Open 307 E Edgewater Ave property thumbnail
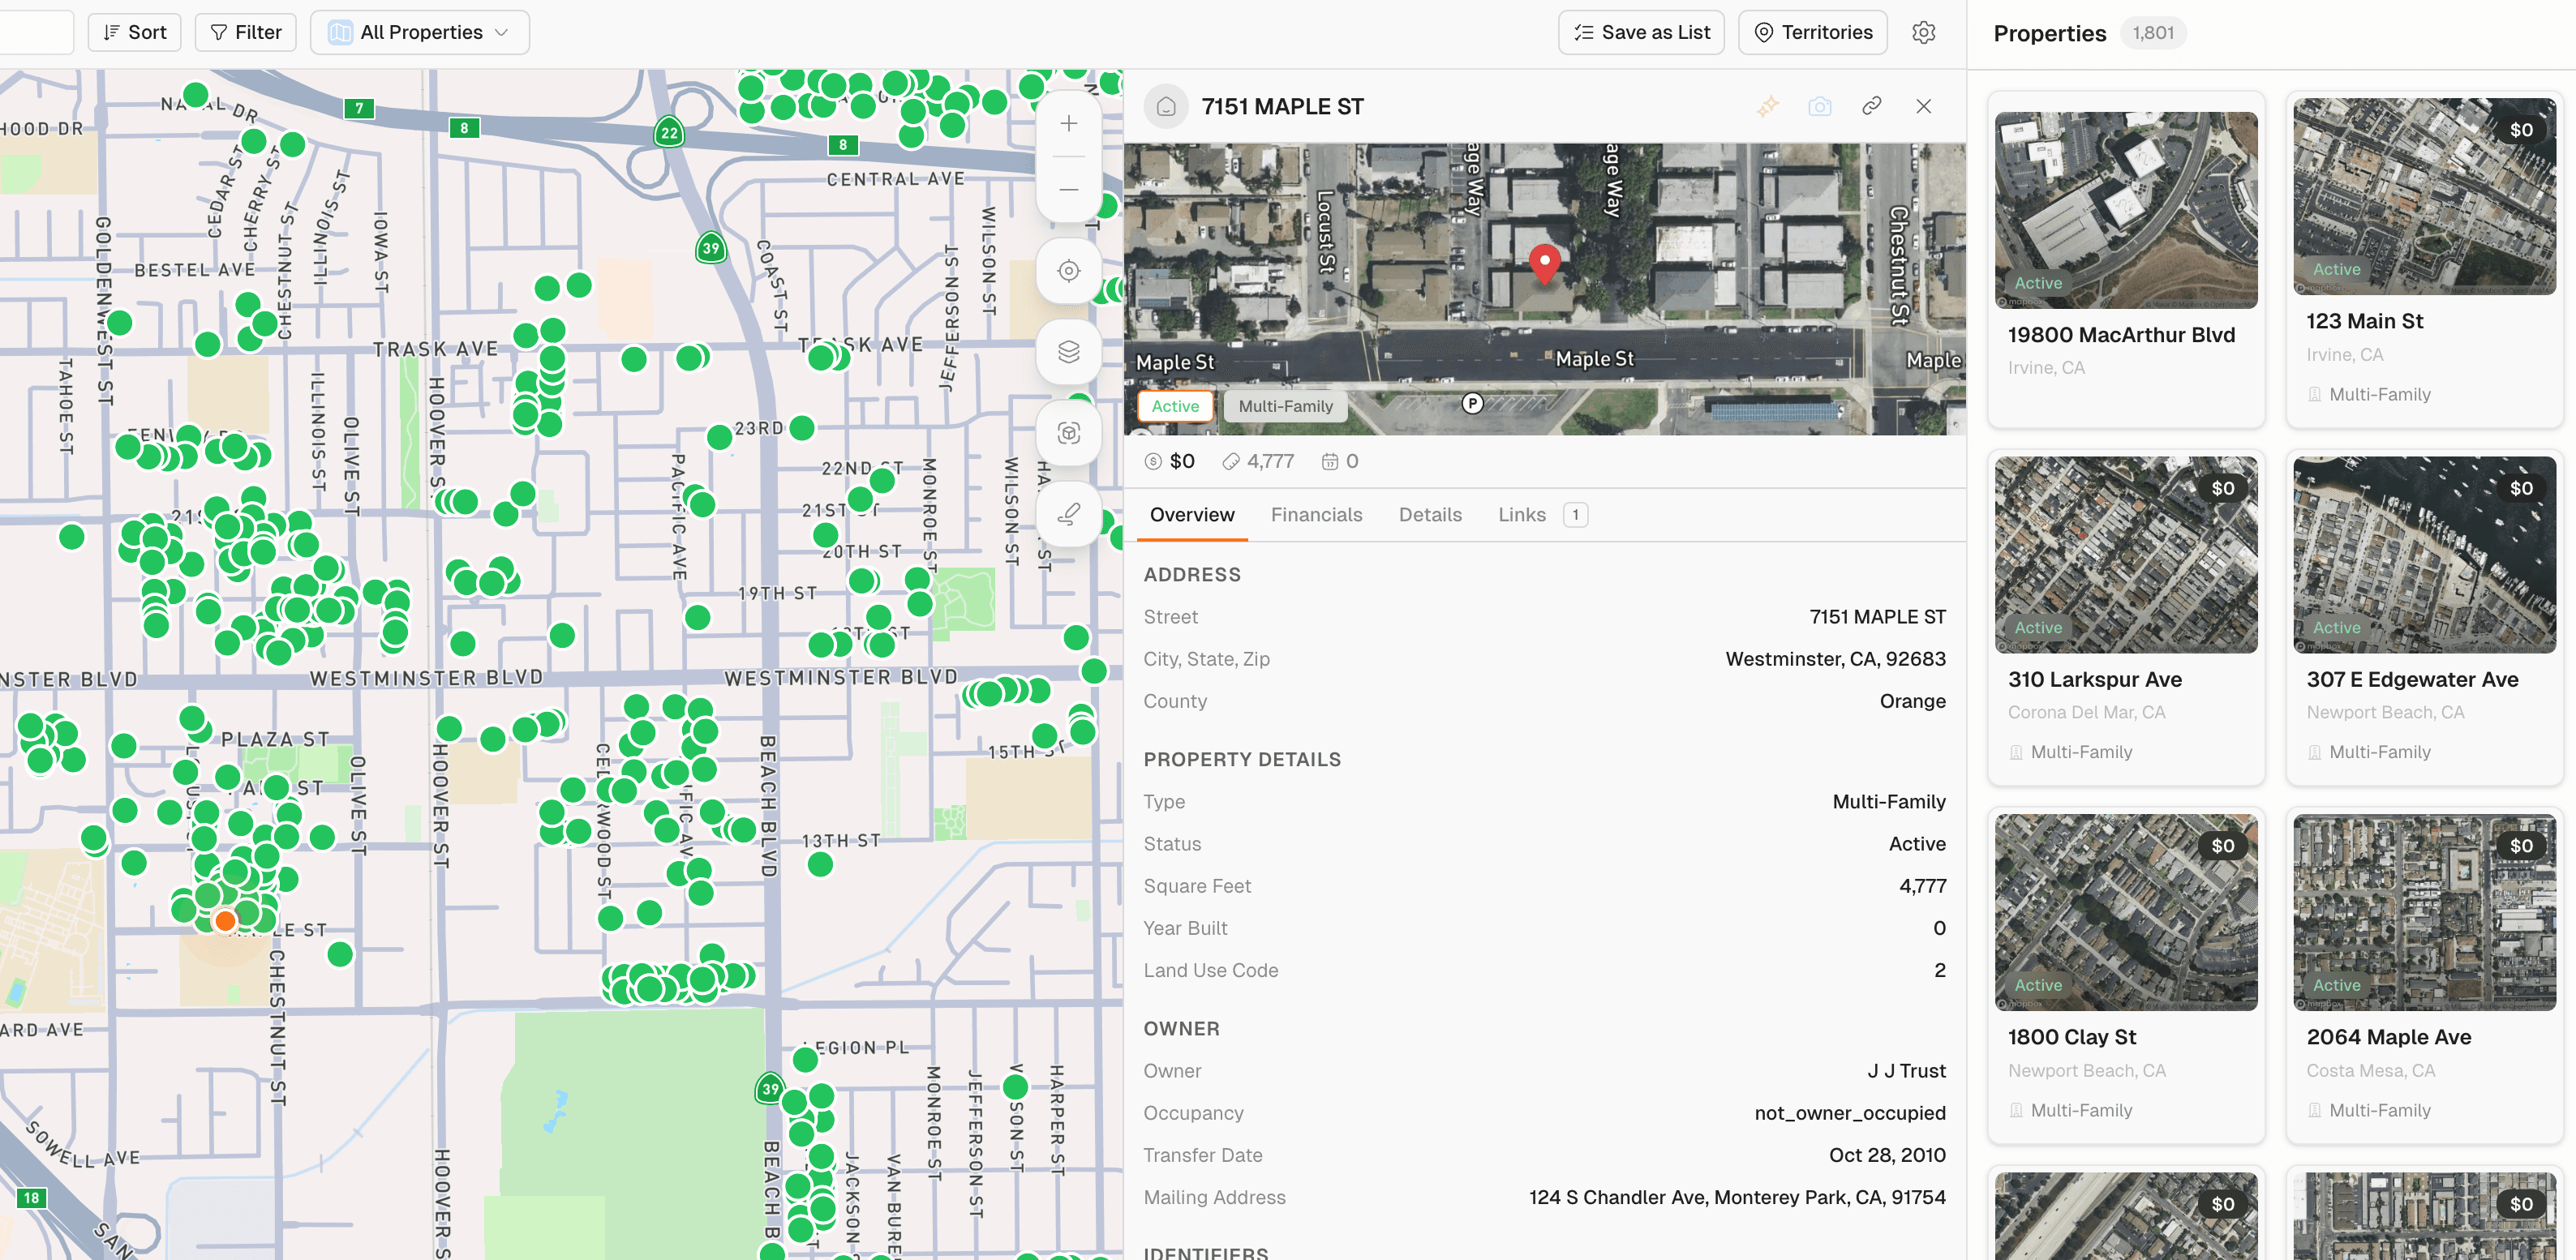The width and height of the screenshot is (2576, 1260). [x=2424, y=555]
